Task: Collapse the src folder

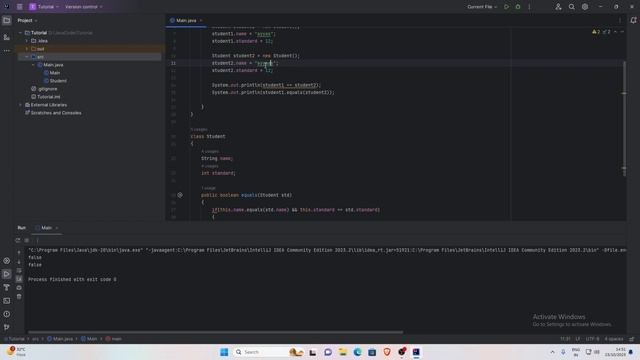Action: pos(27,57)
